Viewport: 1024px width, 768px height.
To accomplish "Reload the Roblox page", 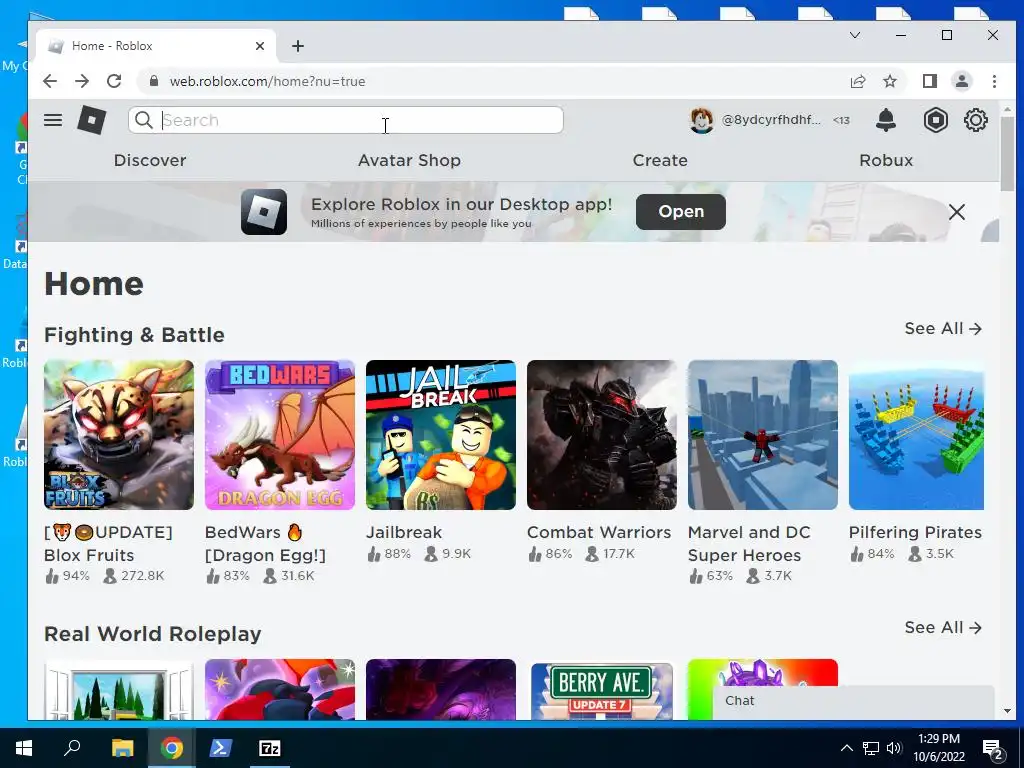I will point(114,81).
